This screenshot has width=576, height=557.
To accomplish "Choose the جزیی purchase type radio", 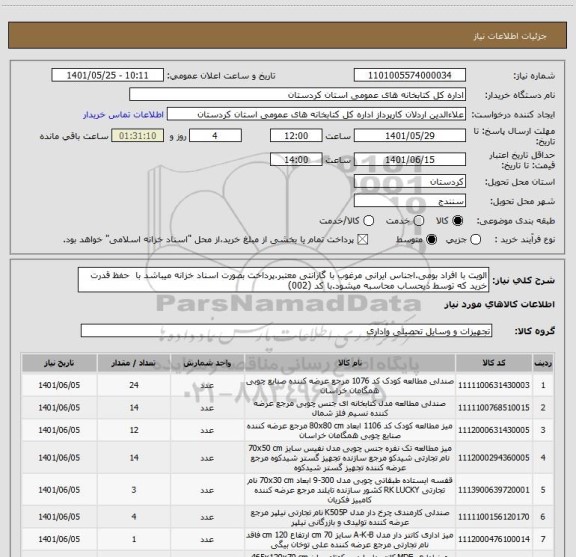I will (x=475, y=240).
